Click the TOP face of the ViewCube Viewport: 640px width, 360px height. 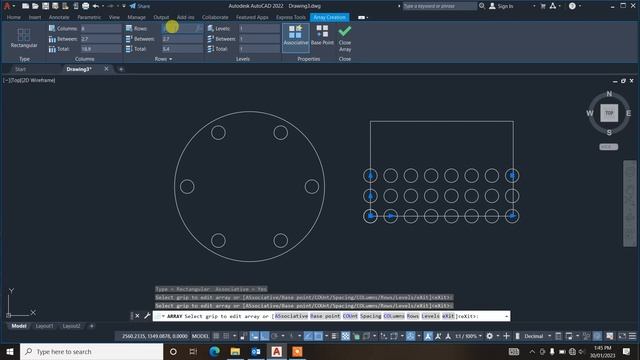[x=609, y=113]
